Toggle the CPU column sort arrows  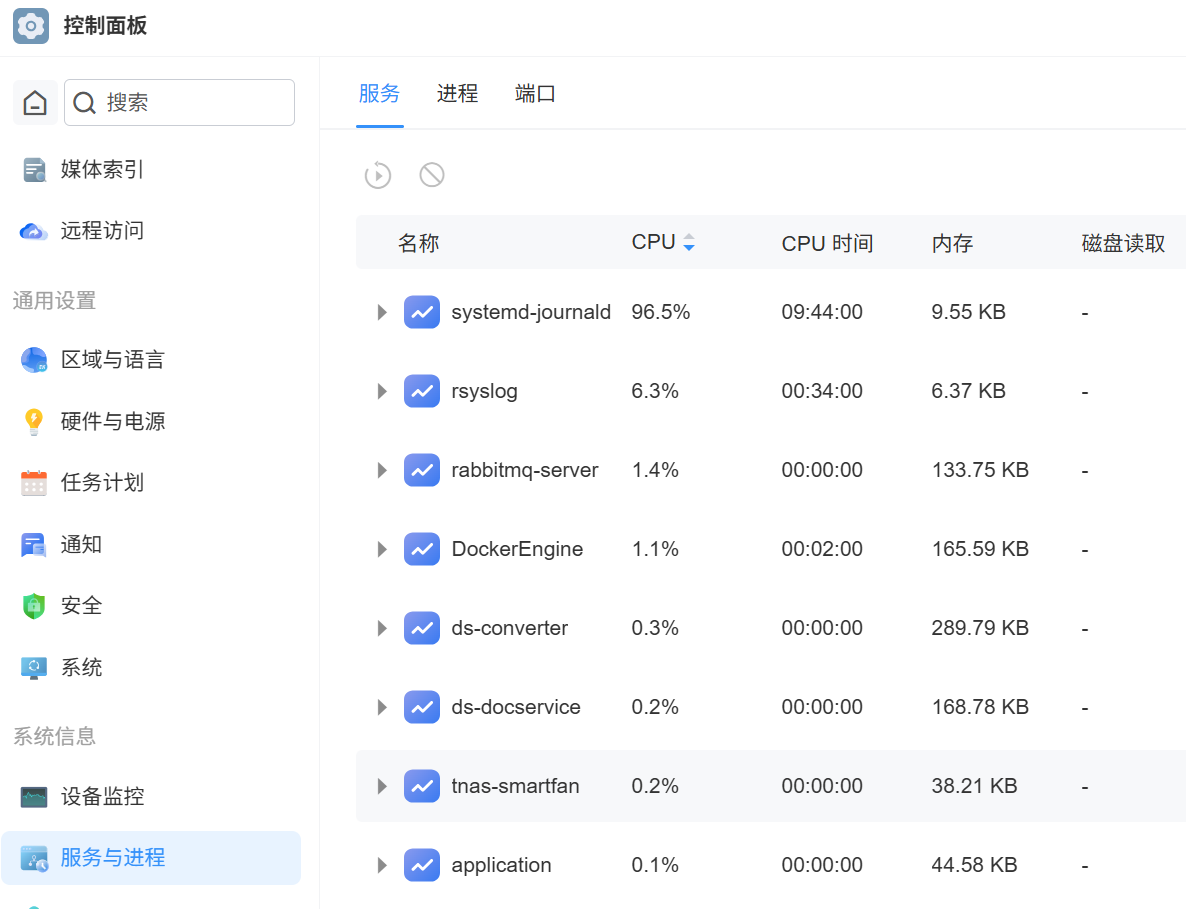[688, 242]
